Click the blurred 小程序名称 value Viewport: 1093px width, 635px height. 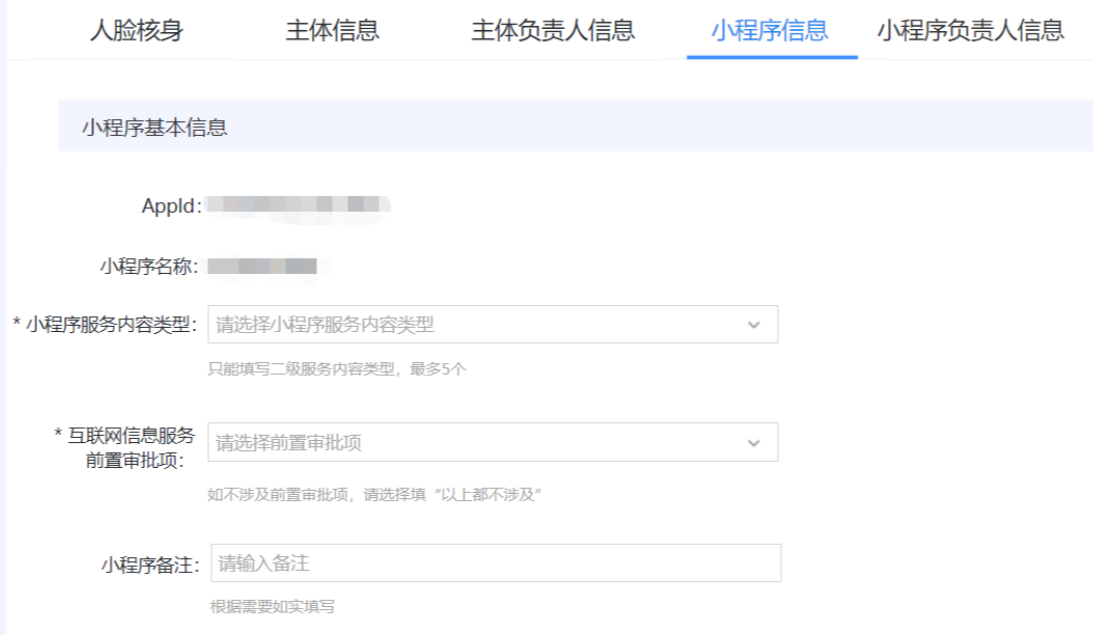[265, 266]
